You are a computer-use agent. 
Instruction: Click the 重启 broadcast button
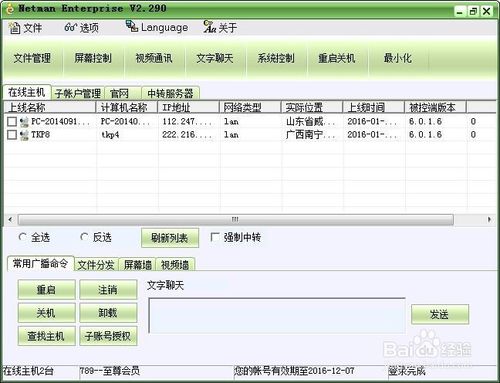click(46, 290)
